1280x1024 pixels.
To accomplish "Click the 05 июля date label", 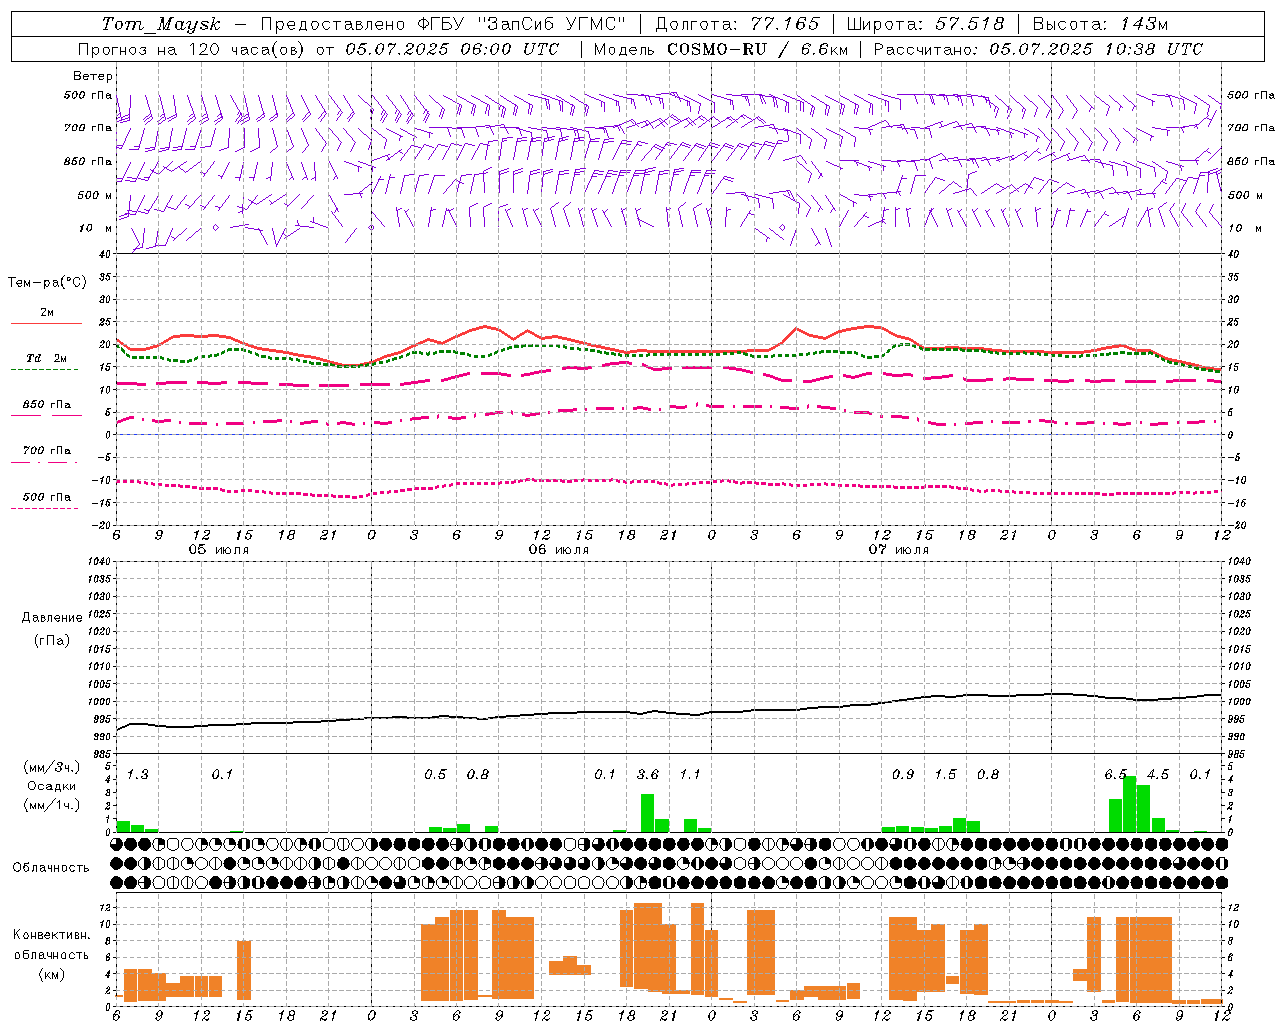I will [x=219, y=550].
